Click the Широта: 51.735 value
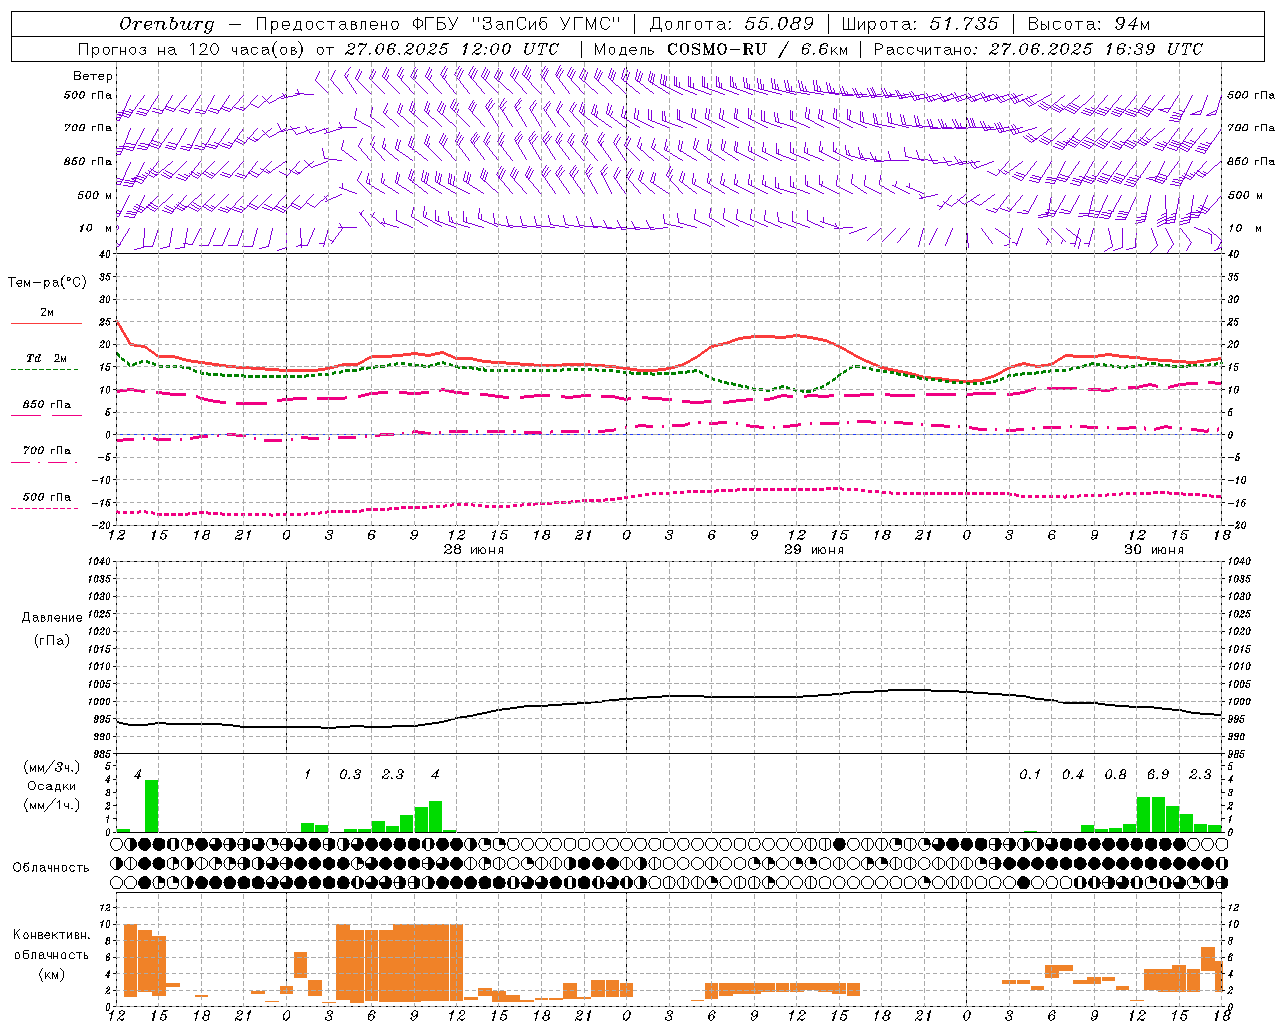The height and width of the screenshot is (1024, 1280). (920, 24)
